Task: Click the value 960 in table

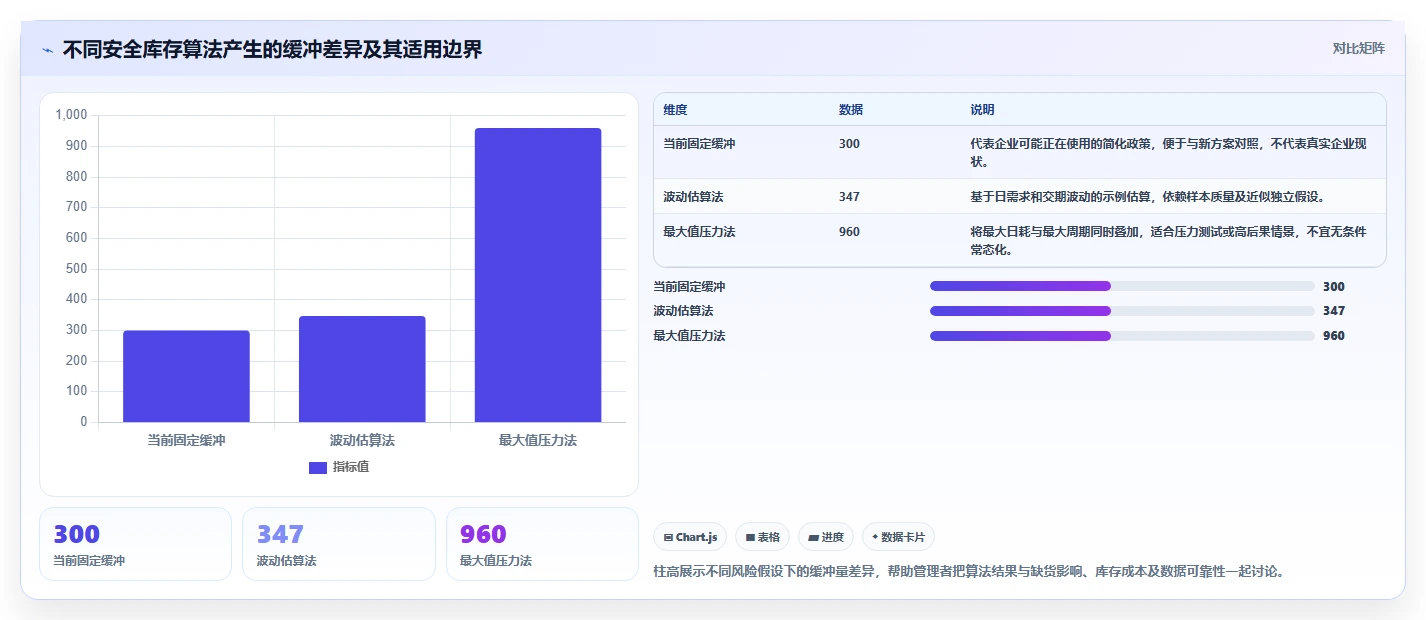Action: click(x=849, y=232)
